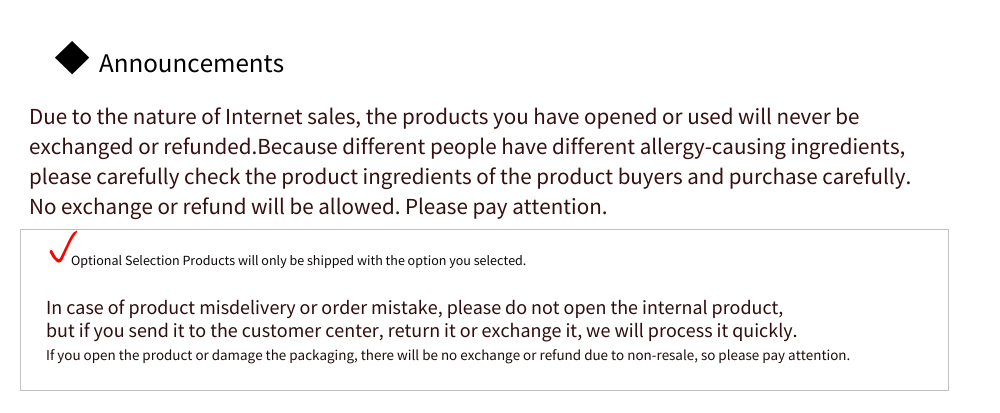Viewport: 1000px width, 413px height.
Task: Click the sentence 'Please pay attention.'
Action: click(x=506, y=208)
